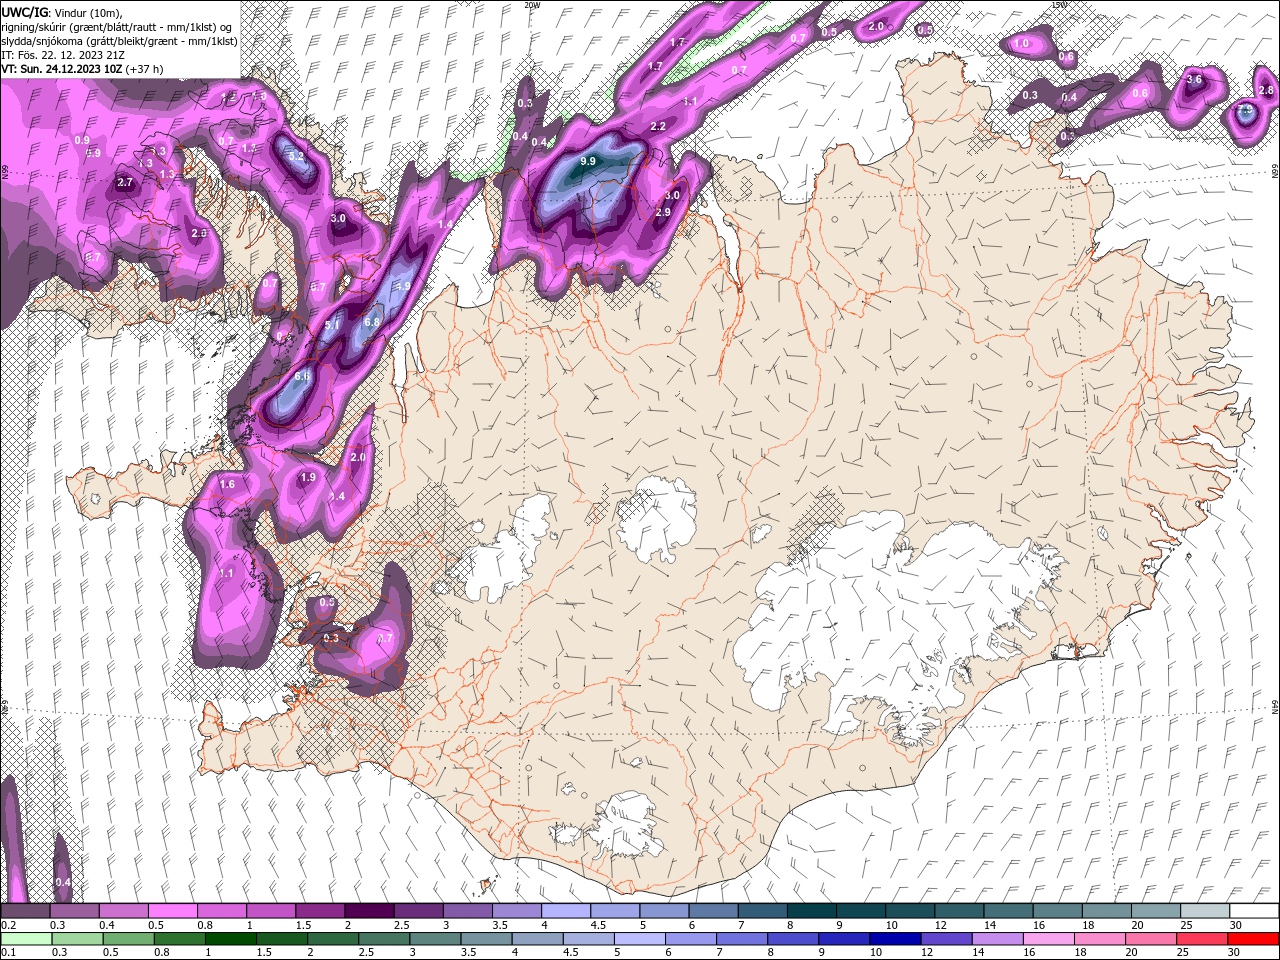Click the purple rain swatch between 12 and 14
The image size is (1280, 960).
[x=945, y=939]
